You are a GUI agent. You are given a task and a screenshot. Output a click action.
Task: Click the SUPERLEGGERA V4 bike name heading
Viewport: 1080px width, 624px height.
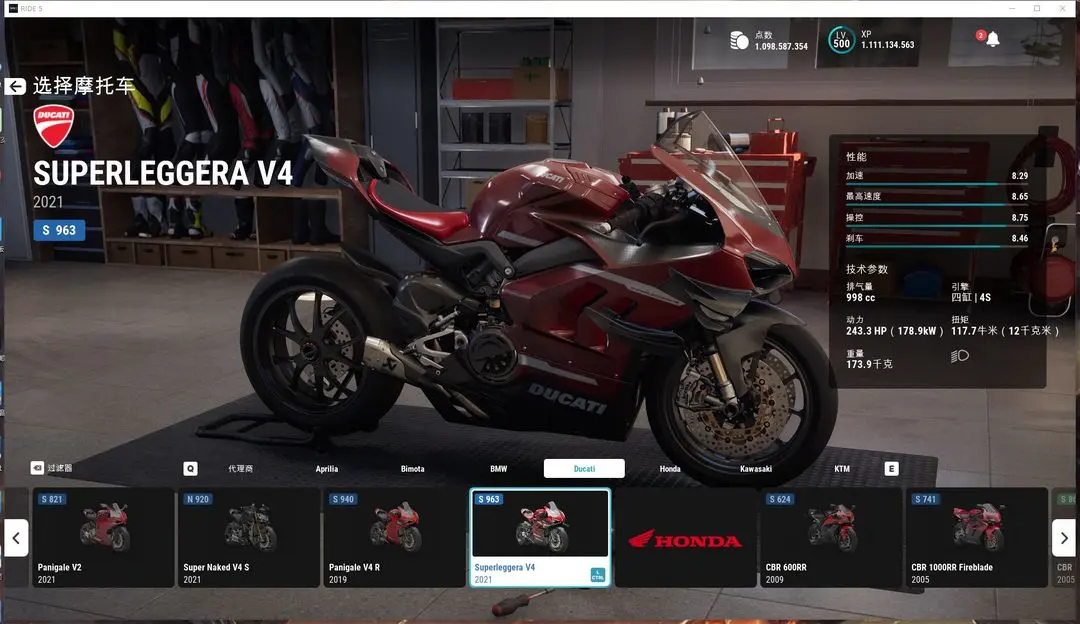(x=163, y=174)
